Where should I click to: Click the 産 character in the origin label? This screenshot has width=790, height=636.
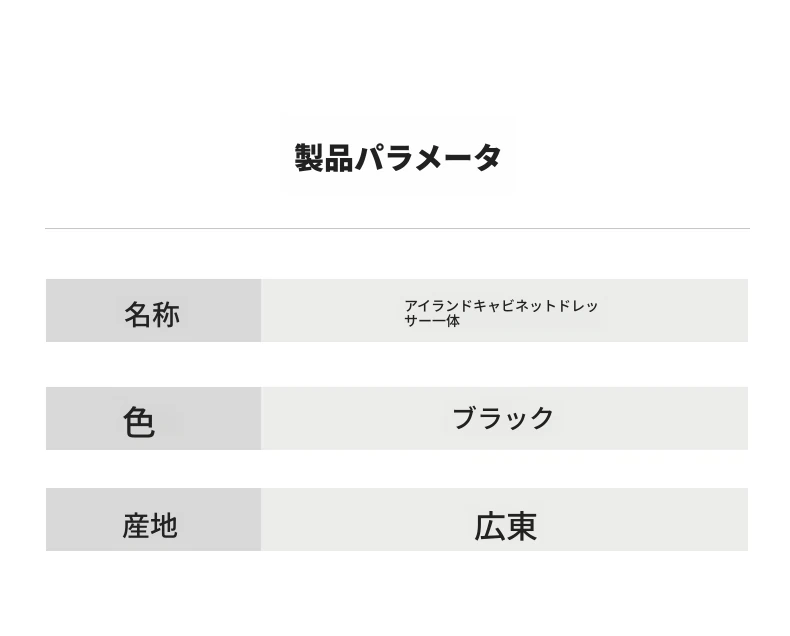[x=136, y=526]
